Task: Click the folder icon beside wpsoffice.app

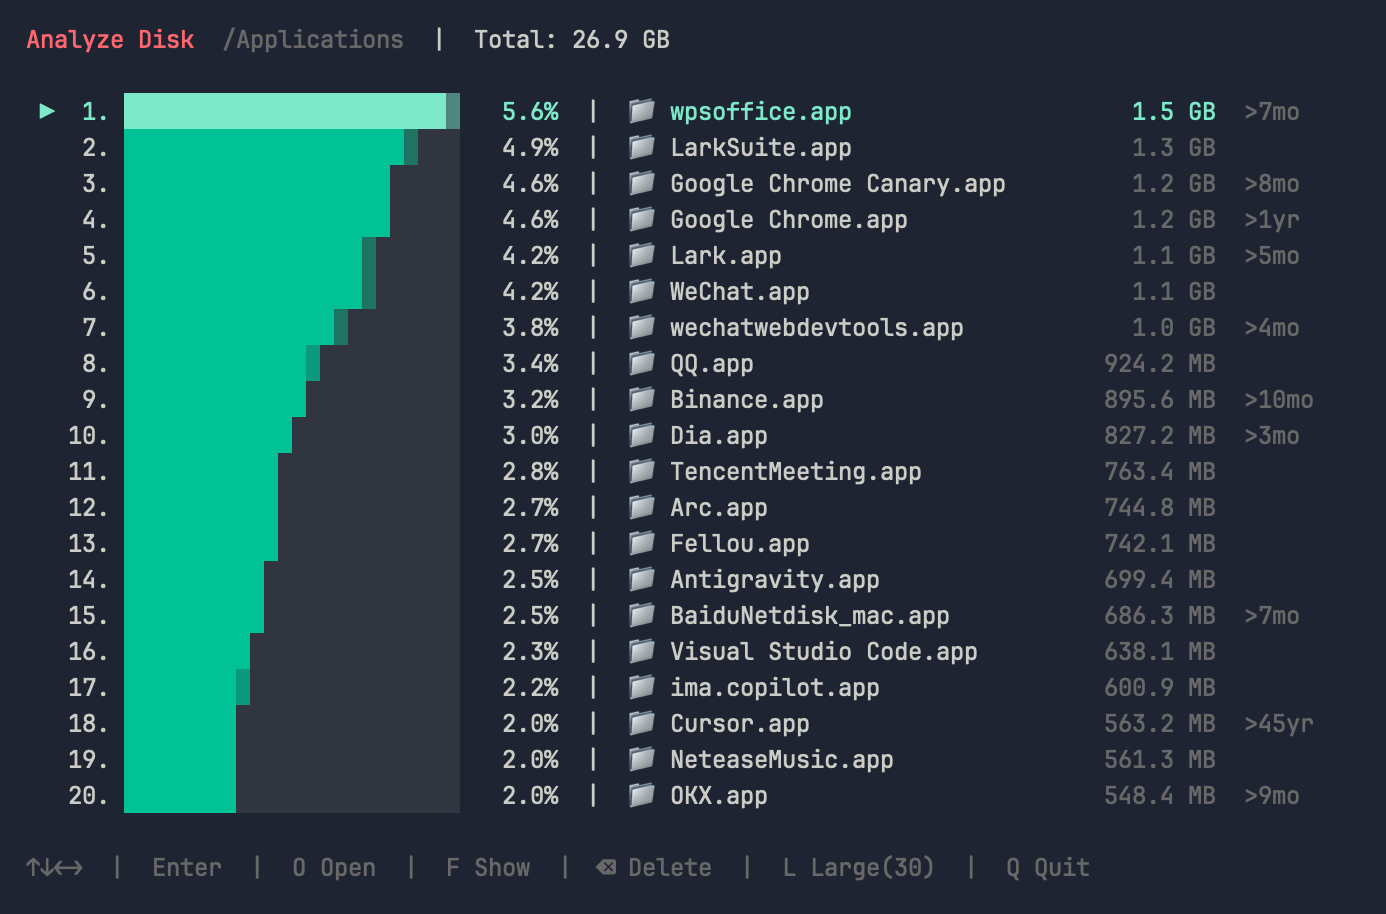Action: pos(641,111)
